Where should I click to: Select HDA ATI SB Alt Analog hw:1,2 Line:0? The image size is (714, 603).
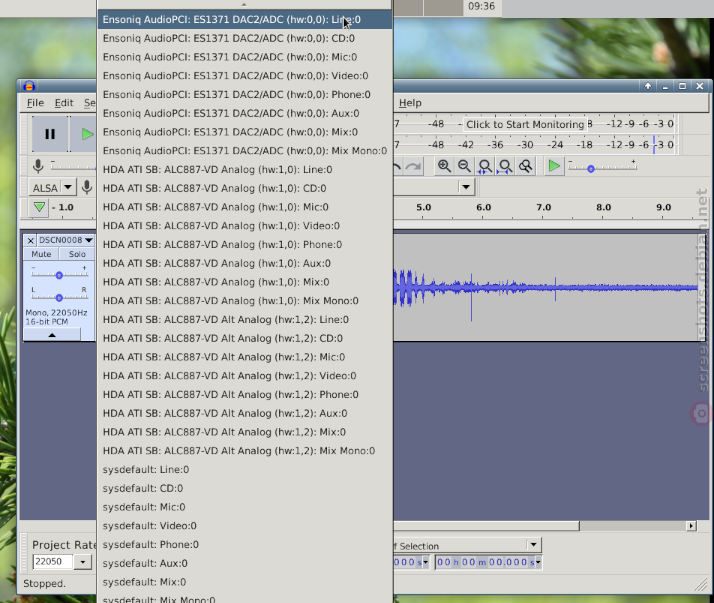[245, 319]
